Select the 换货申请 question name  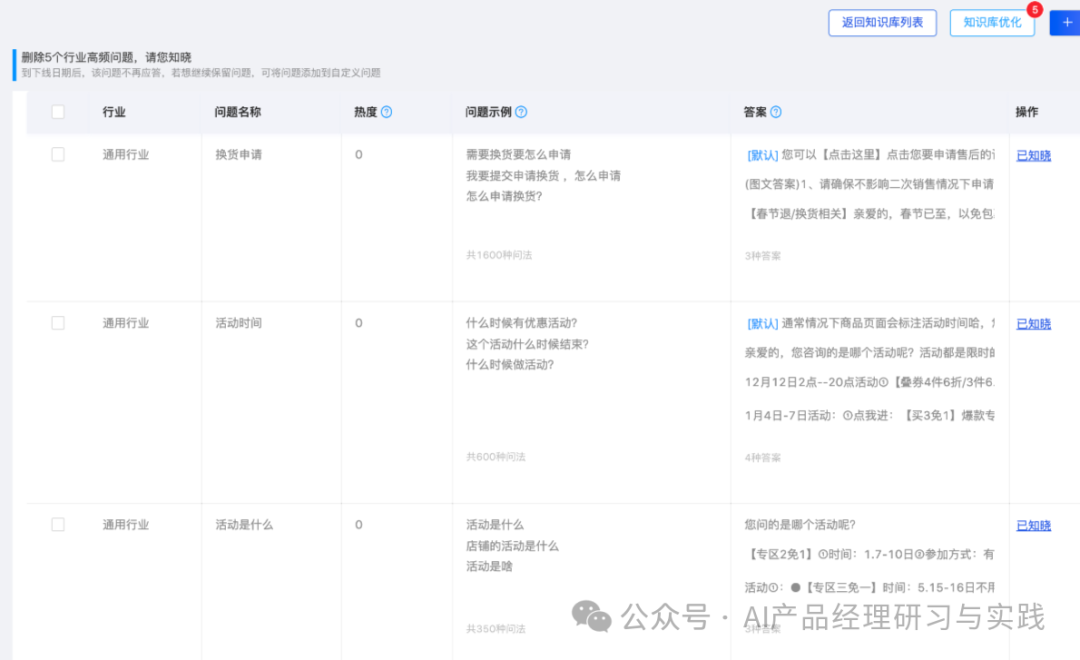coord(238,154)
